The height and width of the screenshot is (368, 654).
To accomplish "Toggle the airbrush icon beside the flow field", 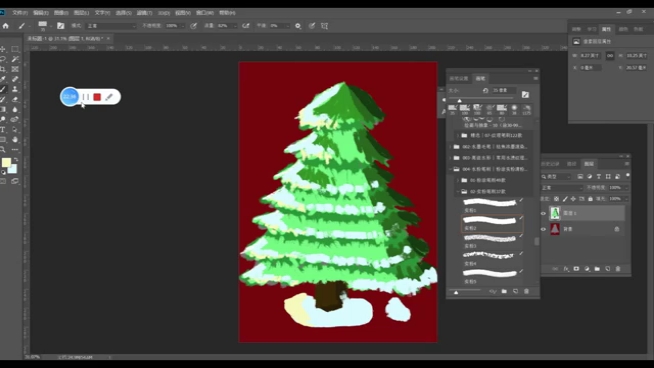I will (246, 26).
